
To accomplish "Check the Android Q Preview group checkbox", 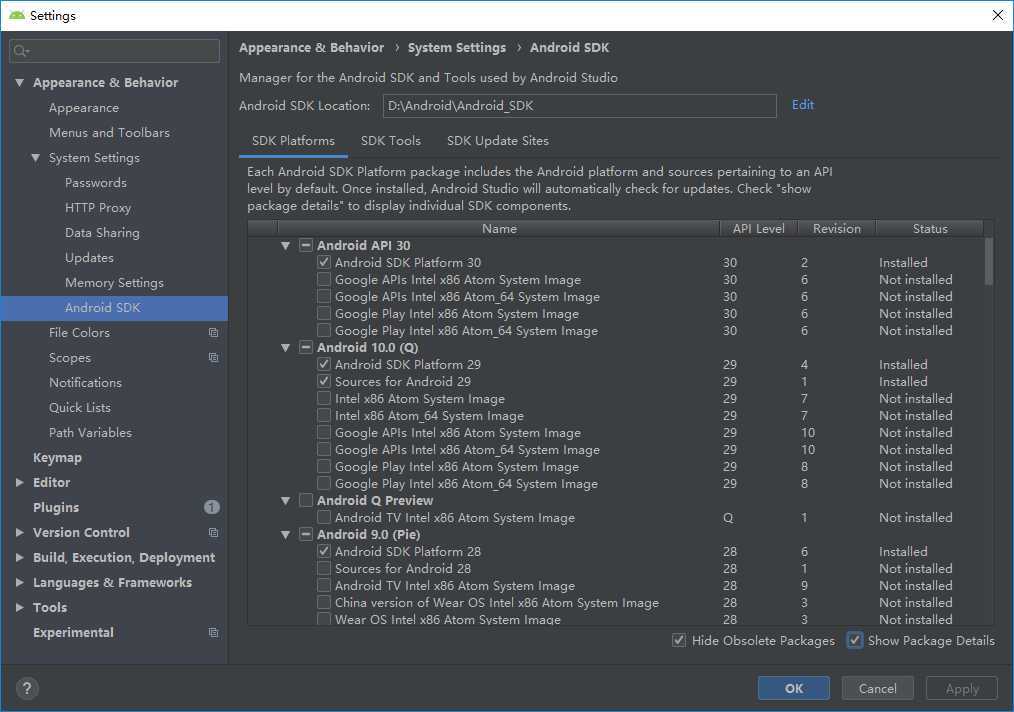I will (306, 501).
